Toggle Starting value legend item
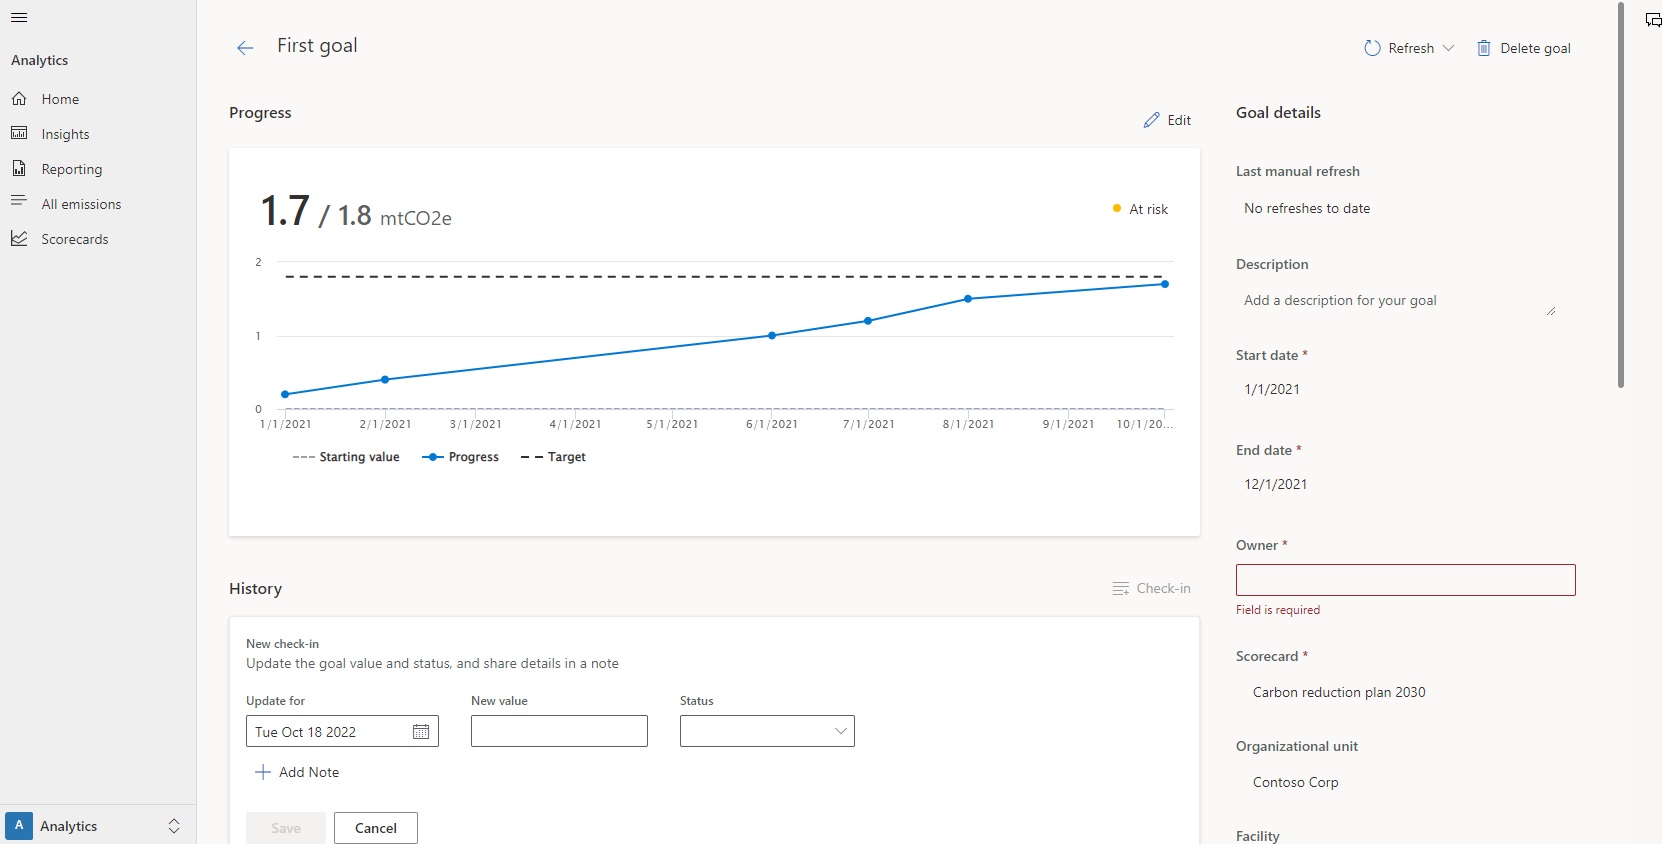The height and width of the screenshot is (844, 1662). click(x=346, y=457)
